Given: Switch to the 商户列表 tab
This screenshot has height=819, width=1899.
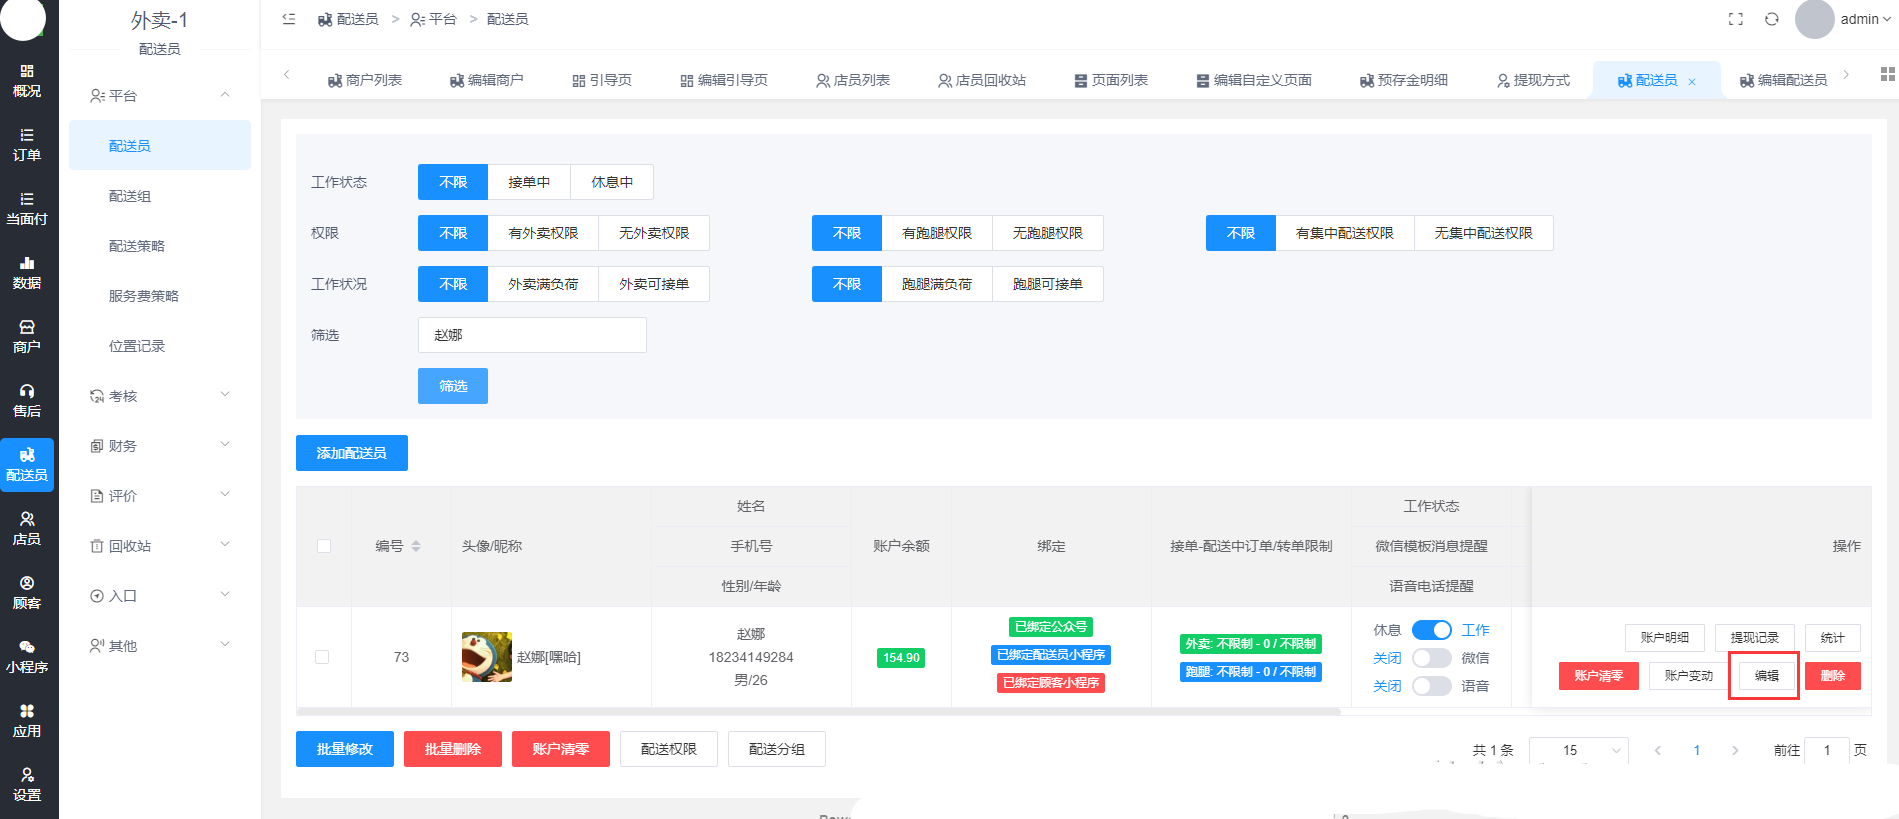Looking at the screenshot, I should [x=365, y=80].
